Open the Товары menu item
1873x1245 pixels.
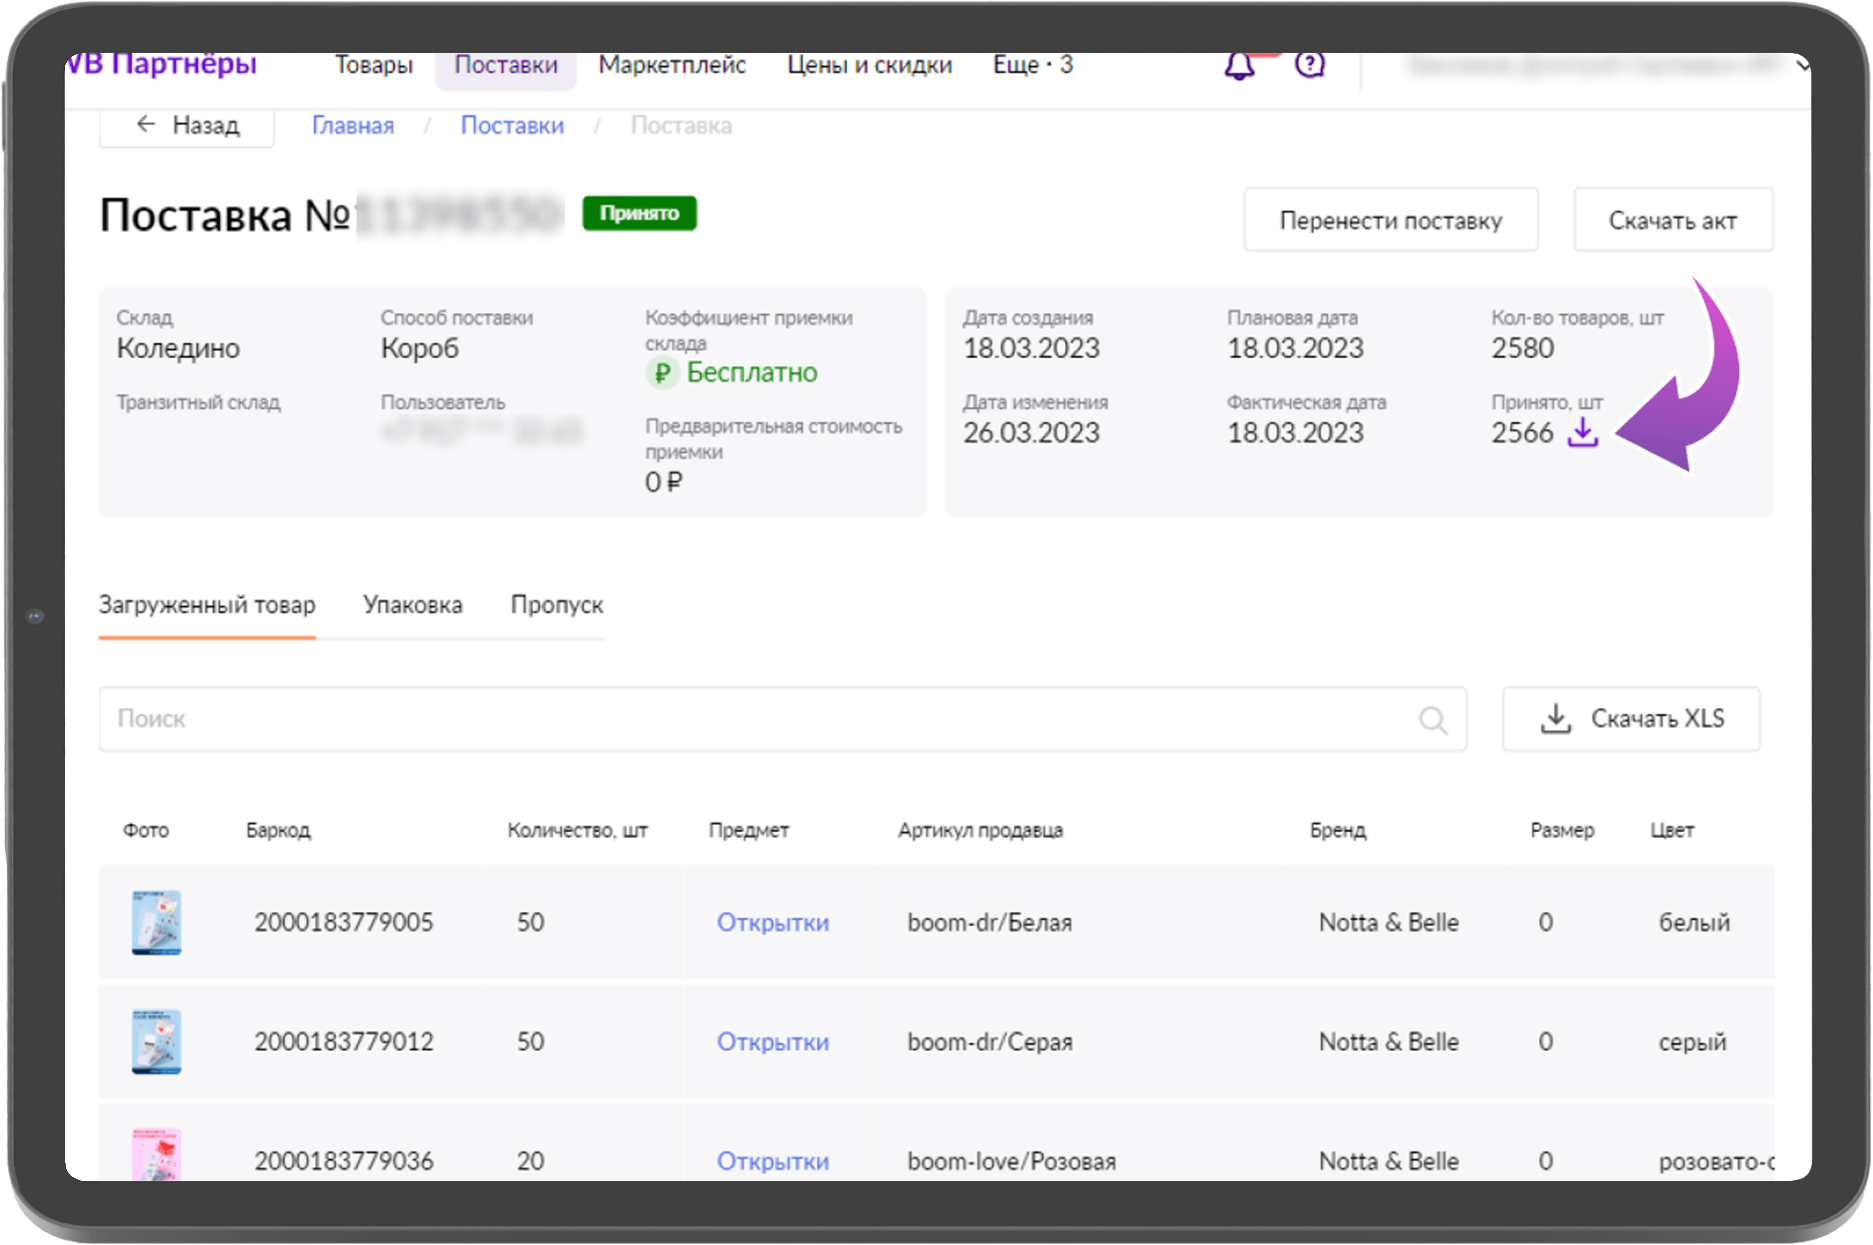pyautogui.click(x=373, y=66)
